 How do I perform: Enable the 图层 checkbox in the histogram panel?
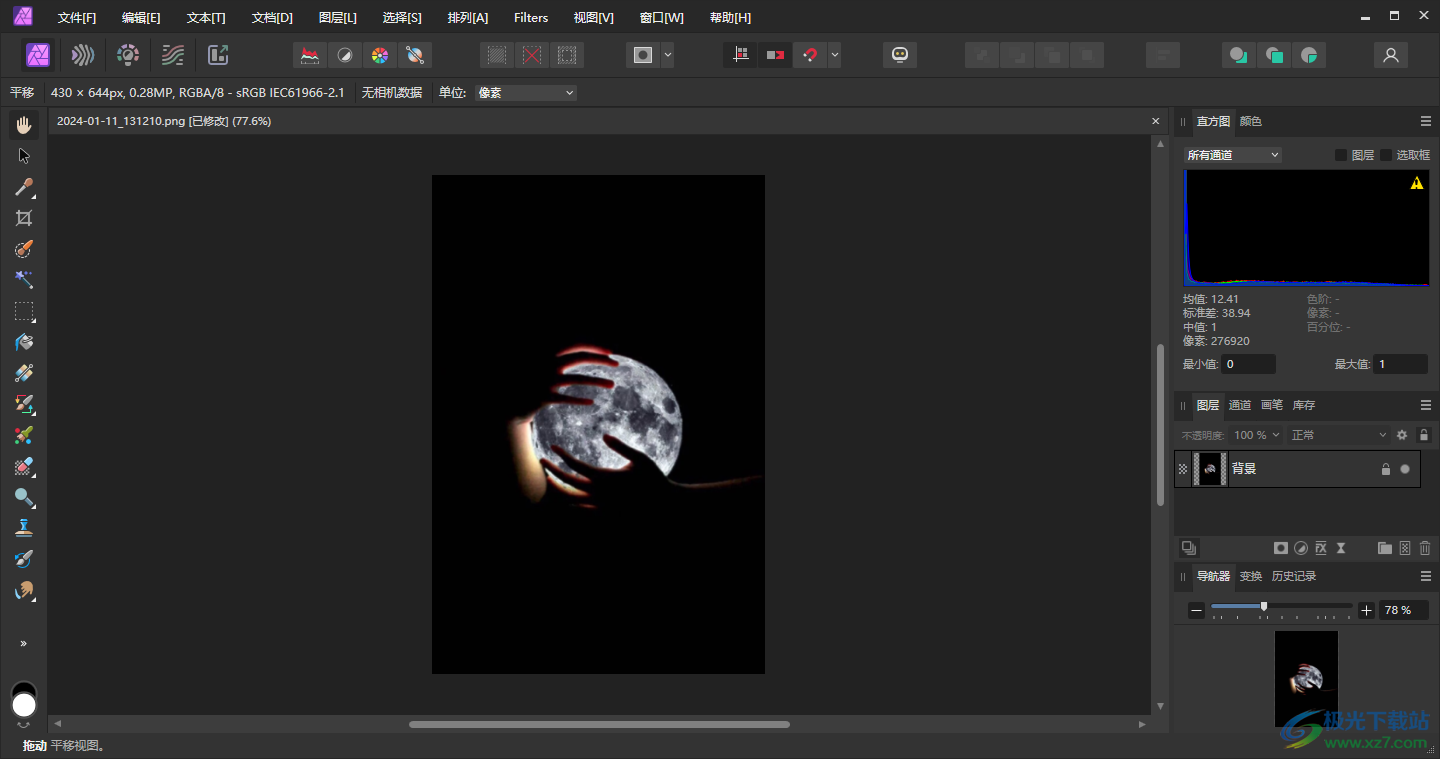[1342, 155]
